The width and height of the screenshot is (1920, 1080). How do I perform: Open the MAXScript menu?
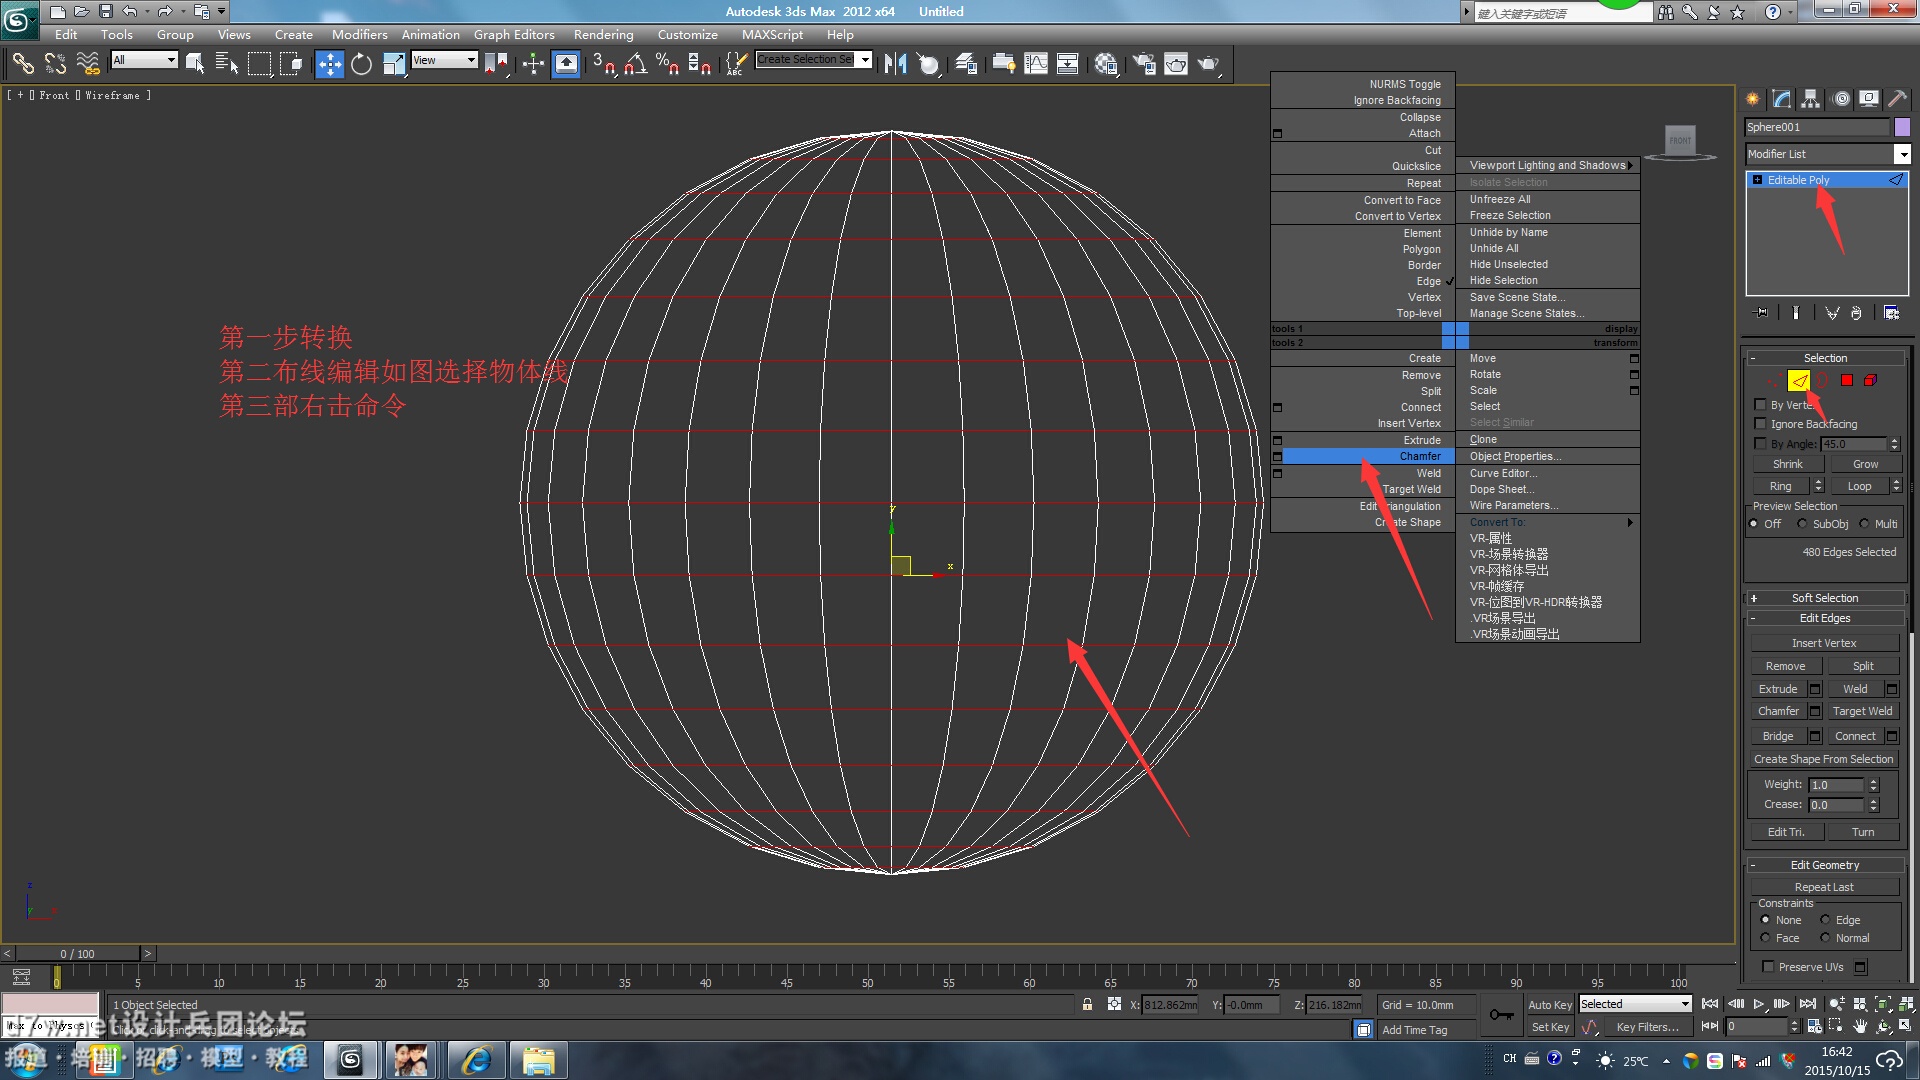tap(772, 35)
